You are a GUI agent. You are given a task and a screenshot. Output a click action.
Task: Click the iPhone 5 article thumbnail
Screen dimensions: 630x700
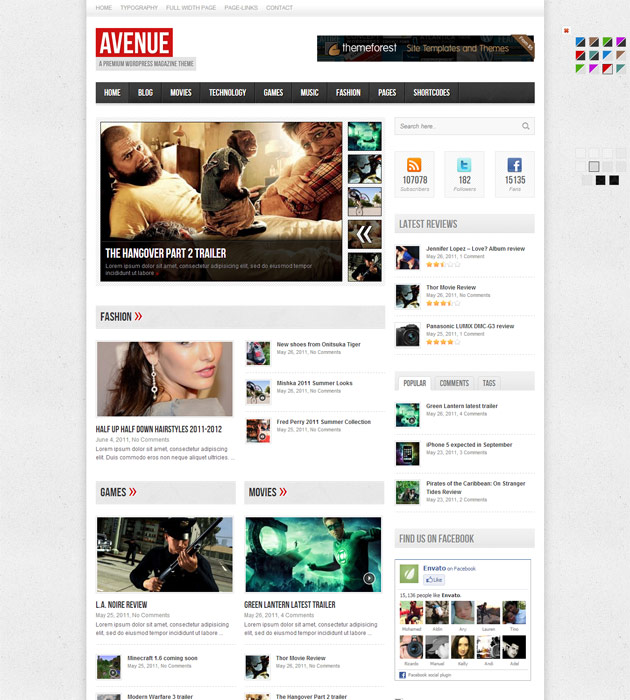pyautogui.click(x=408, y=454)
